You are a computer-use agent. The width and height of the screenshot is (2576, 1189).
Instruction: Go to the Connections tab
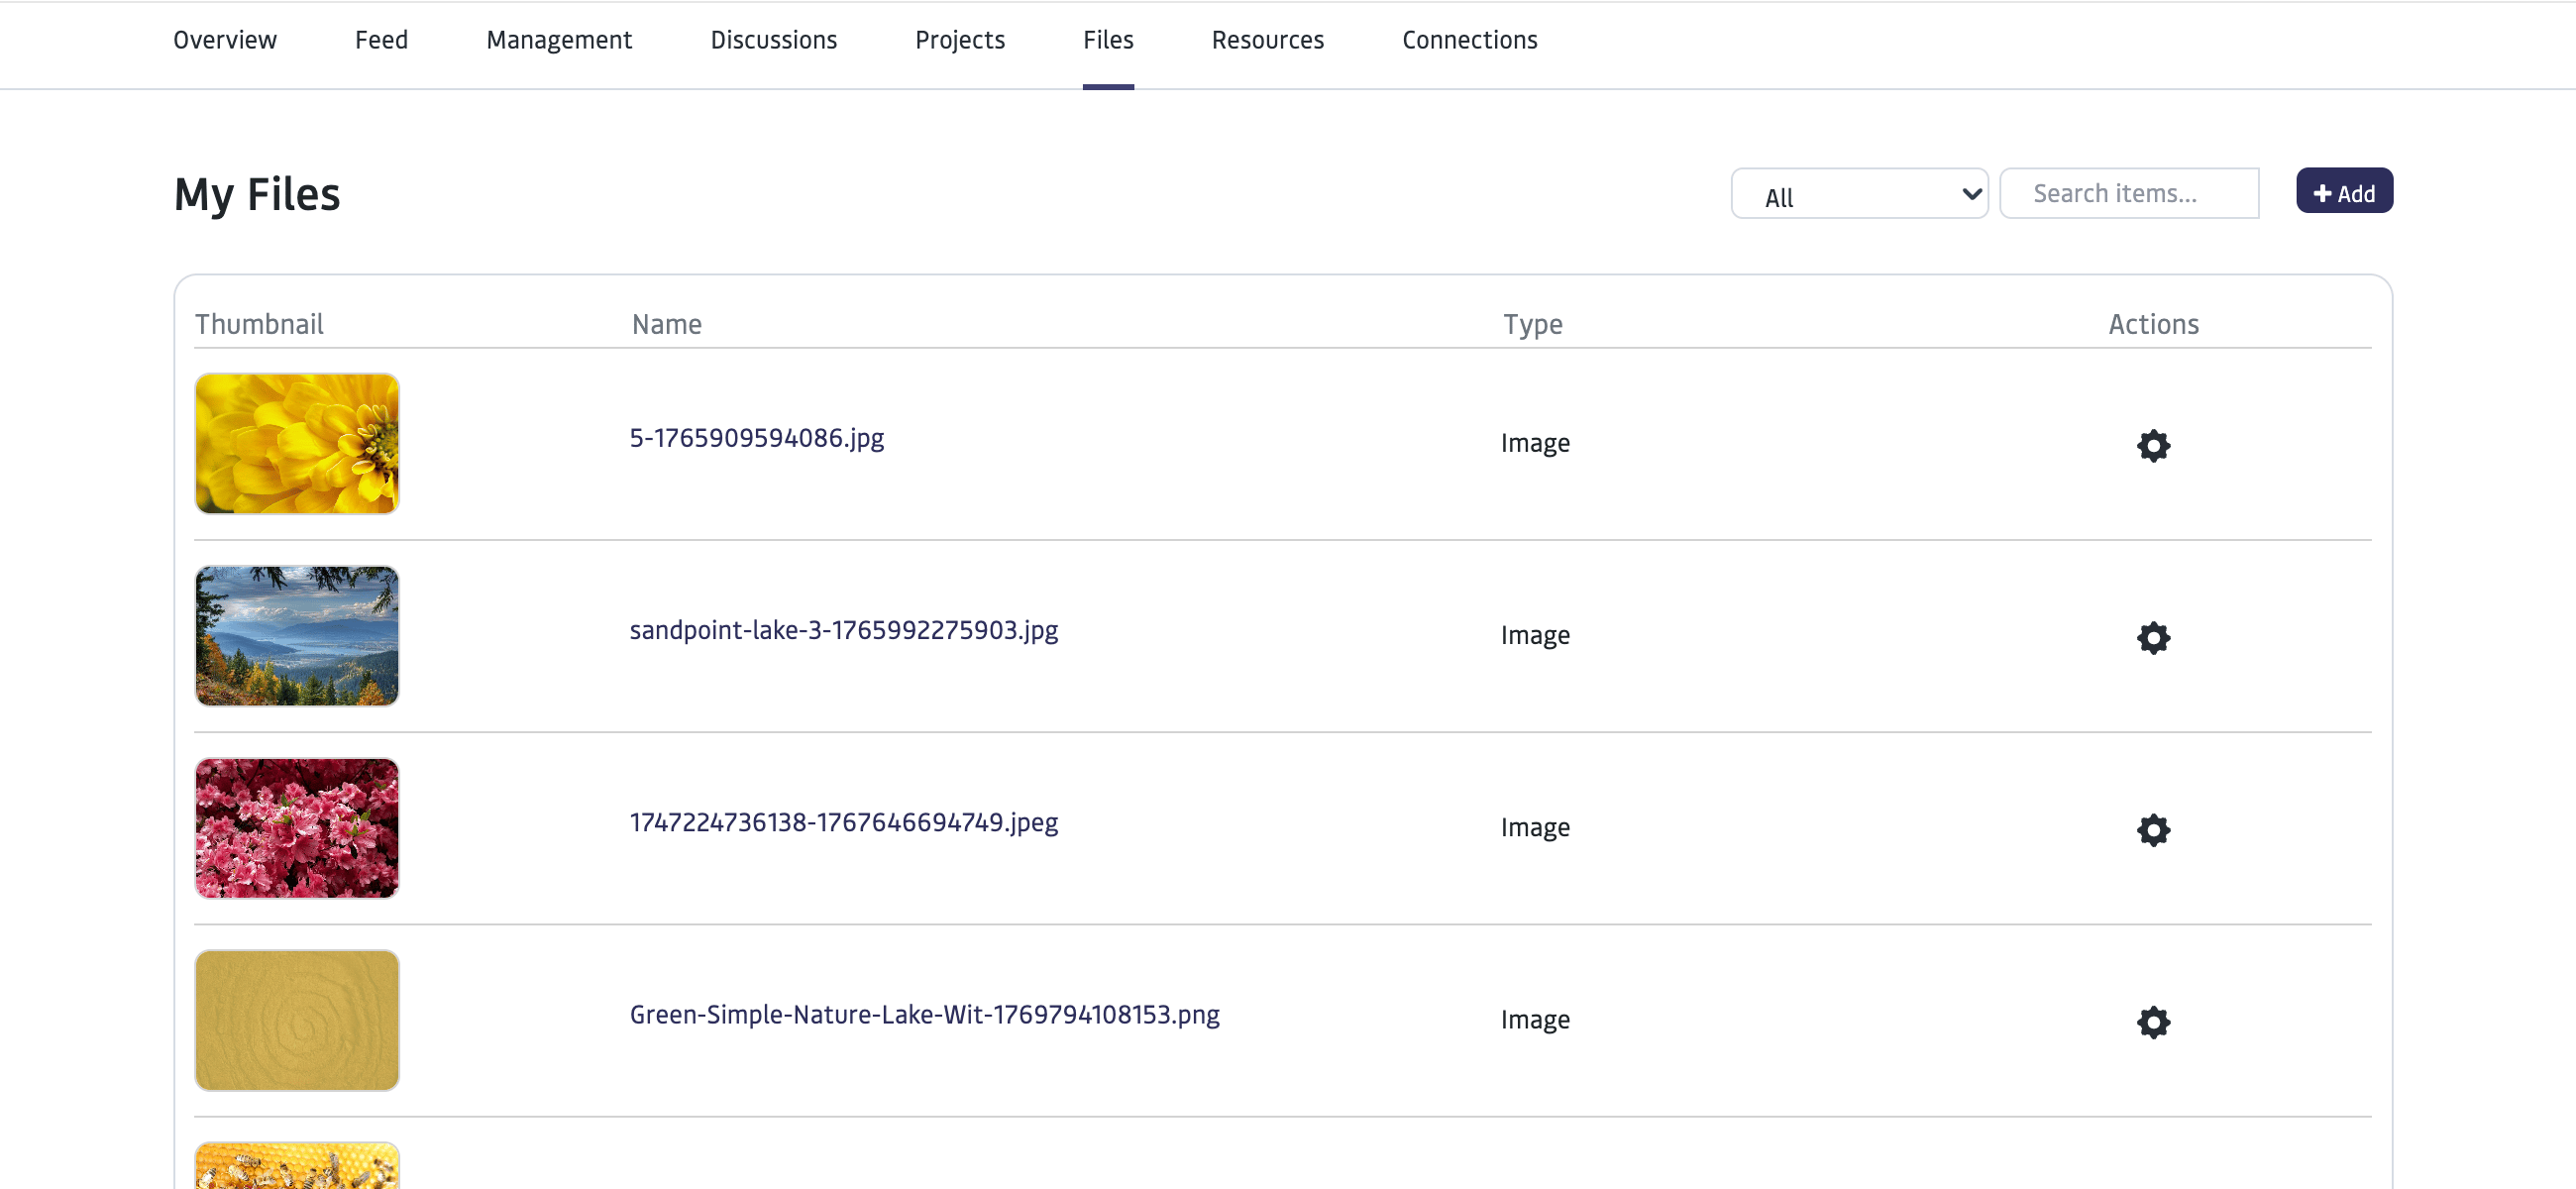point(1470,40)
